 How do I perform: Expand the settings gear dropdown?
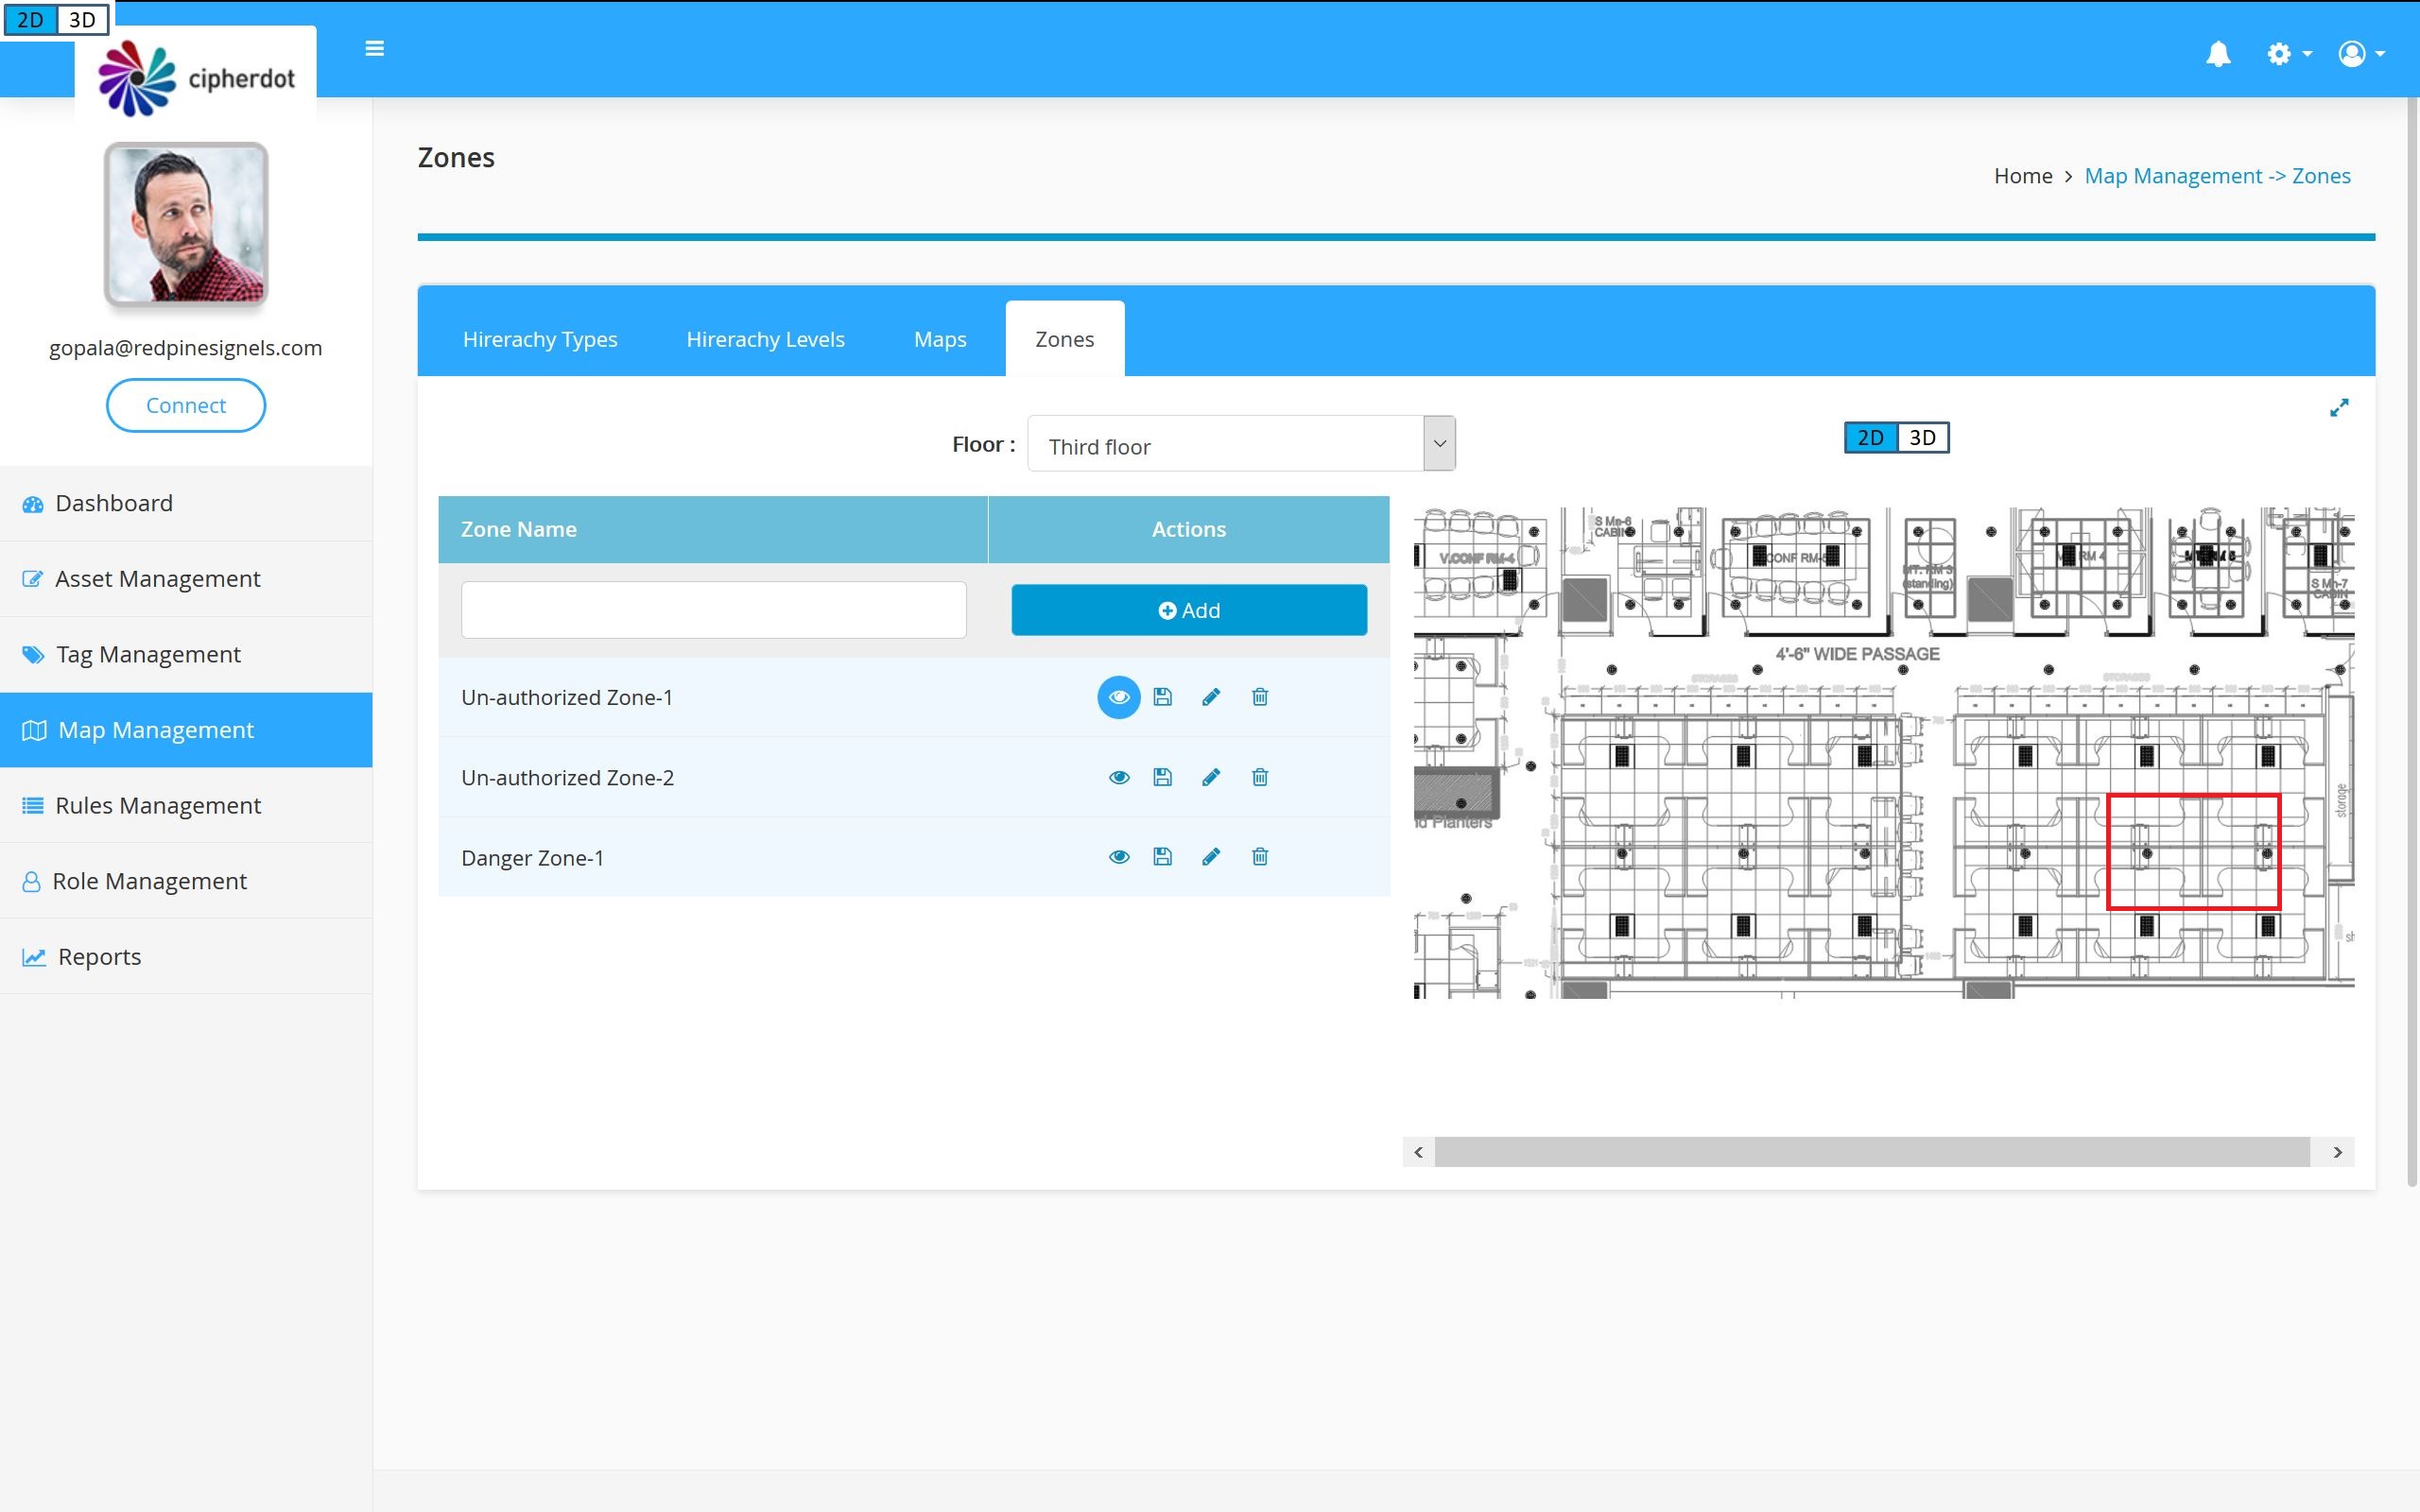2288,54
